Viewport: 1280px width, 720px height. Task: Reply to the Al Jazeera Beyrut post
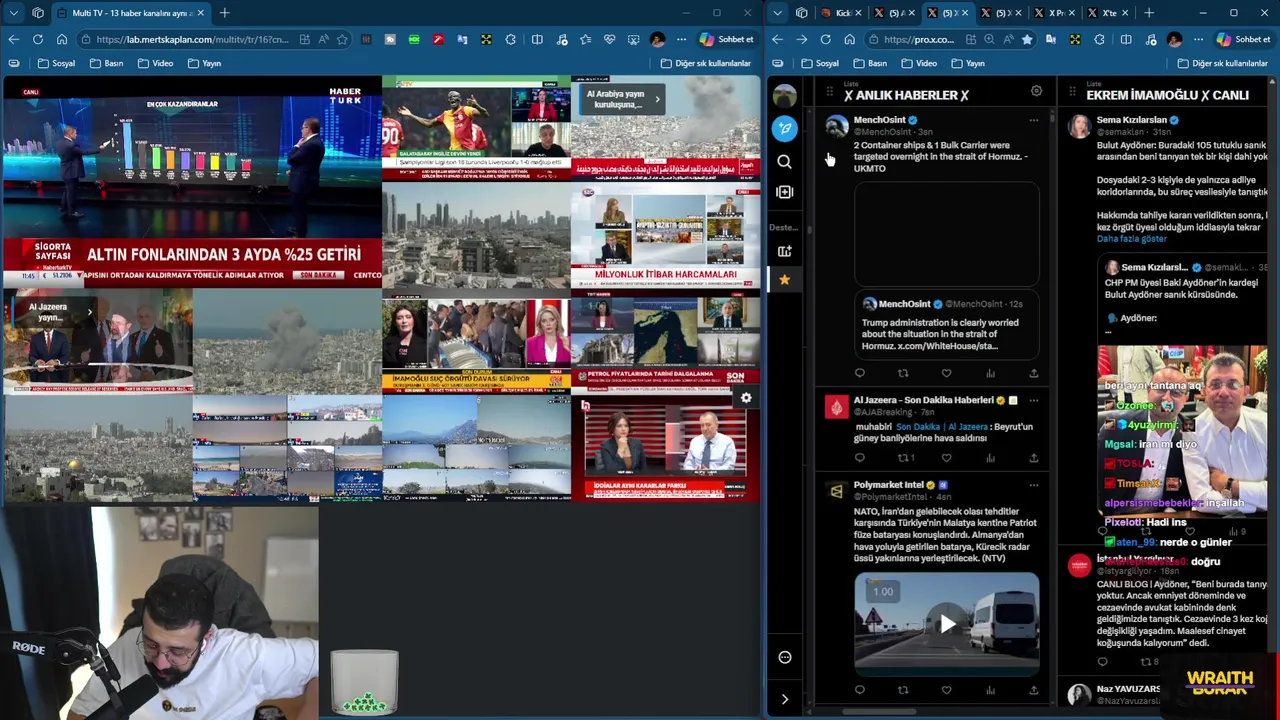859,458
